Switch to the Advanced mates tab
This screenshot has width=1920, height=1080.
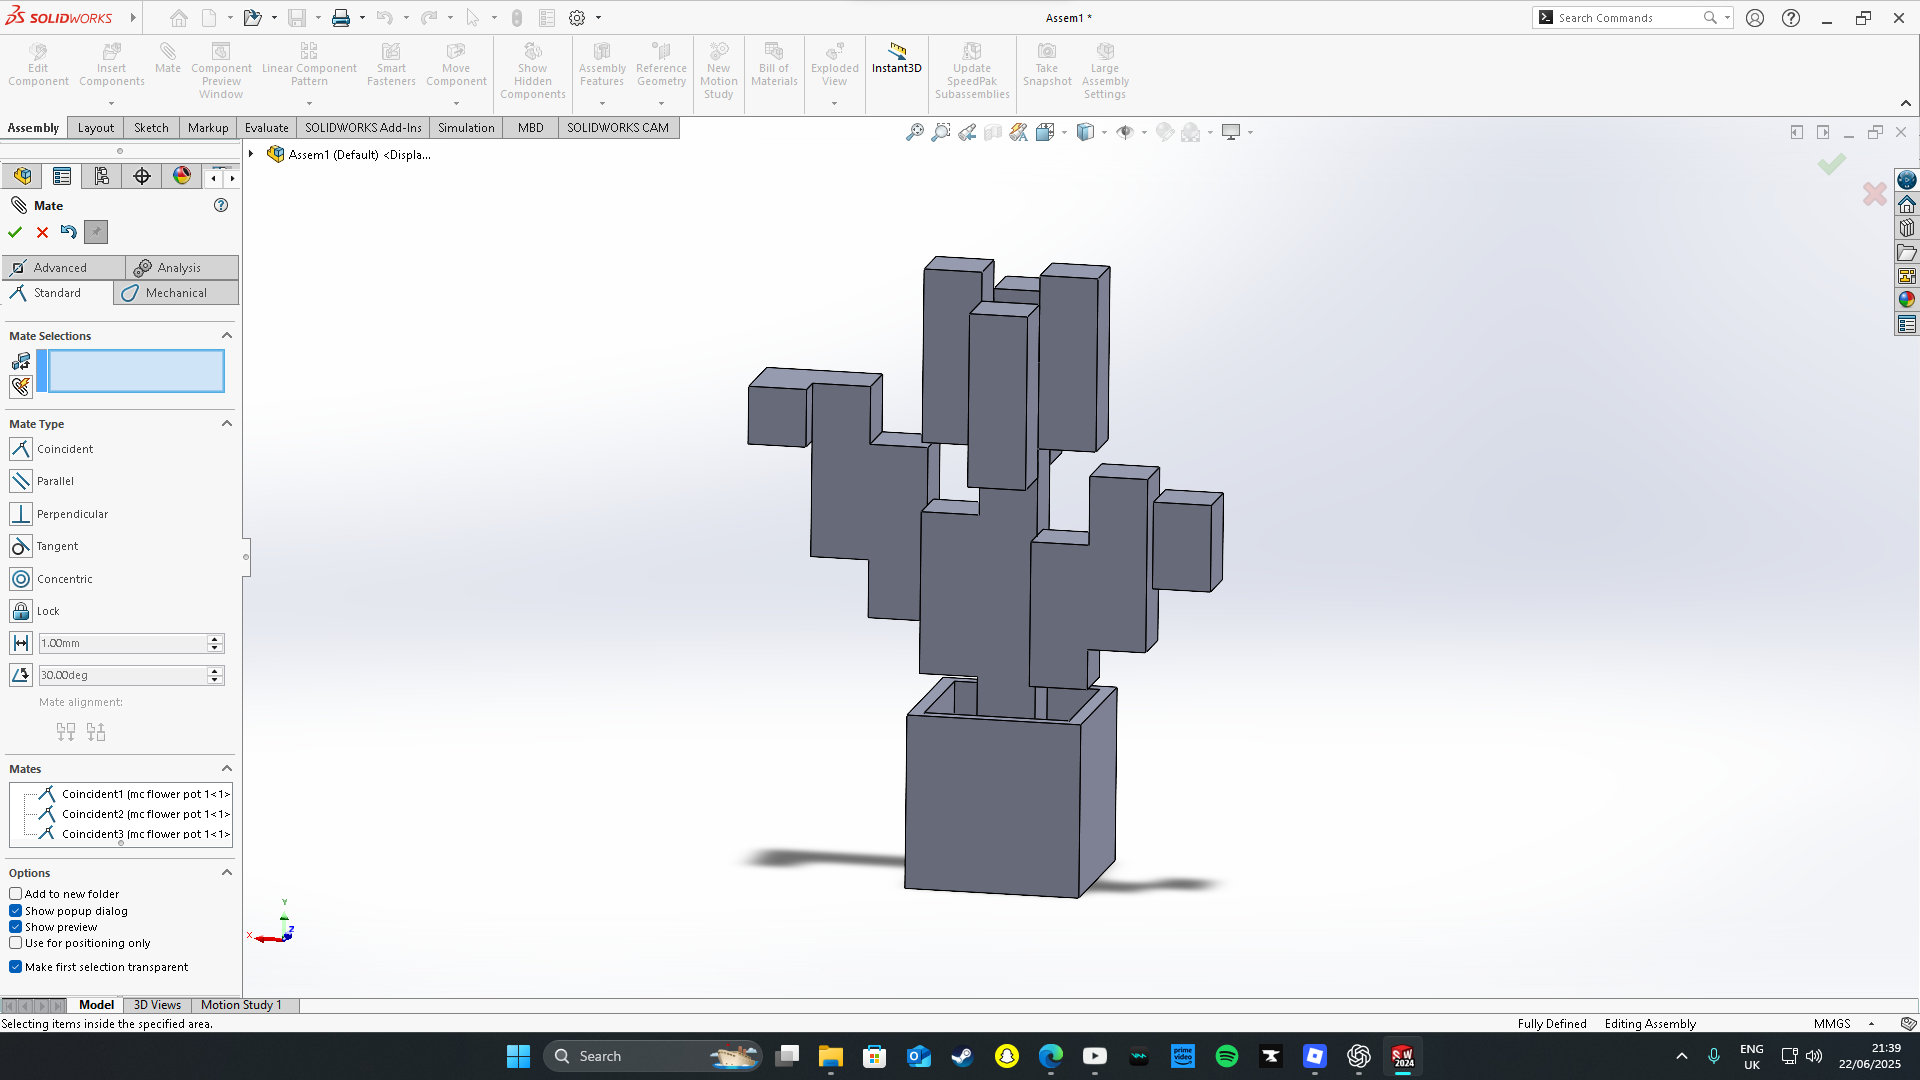pos(64,268)
